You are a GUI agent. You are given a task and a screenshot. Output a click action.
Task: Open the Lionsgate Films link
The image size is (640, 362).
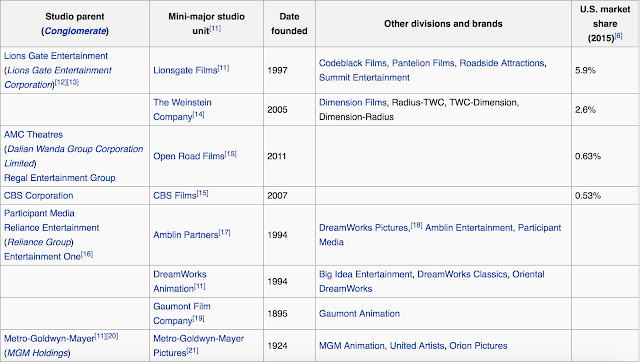(x=185, y=70)
